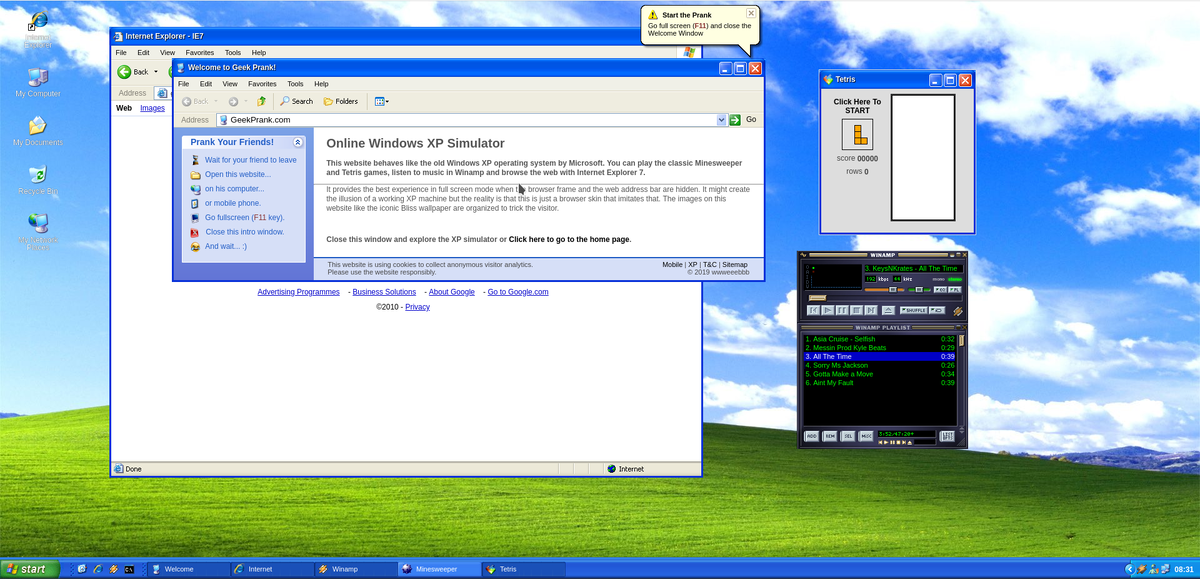Click the playlist ADD button
1200x579 pixels.
[x=811, y=436]
